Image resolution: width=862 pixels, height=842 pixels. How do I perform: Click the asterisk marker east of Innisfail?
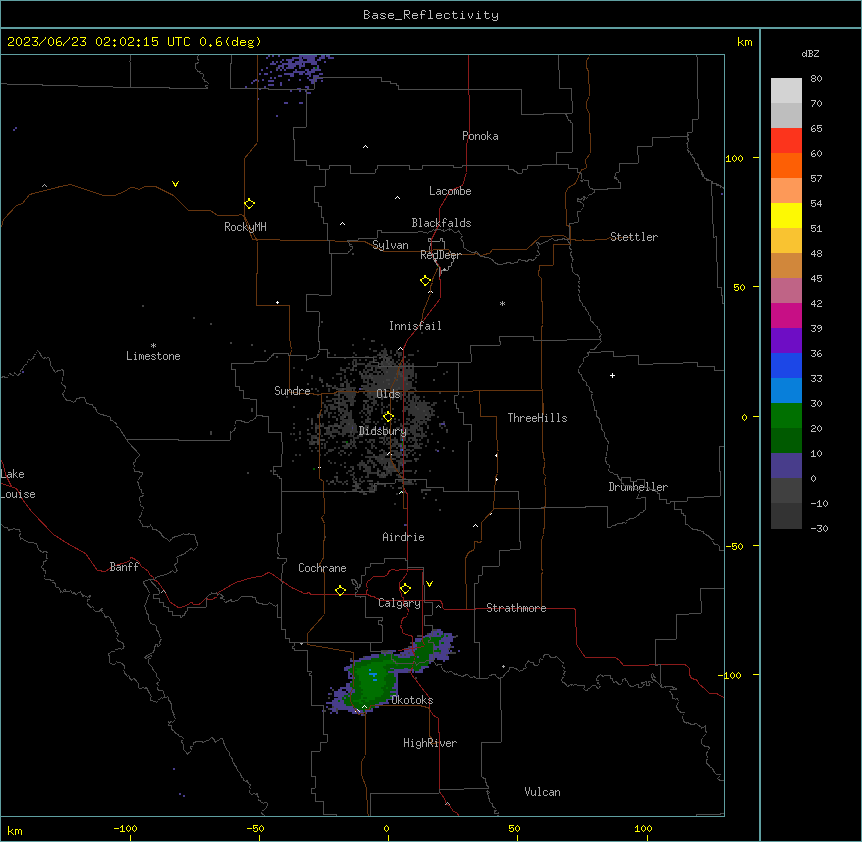pos(502,303)
